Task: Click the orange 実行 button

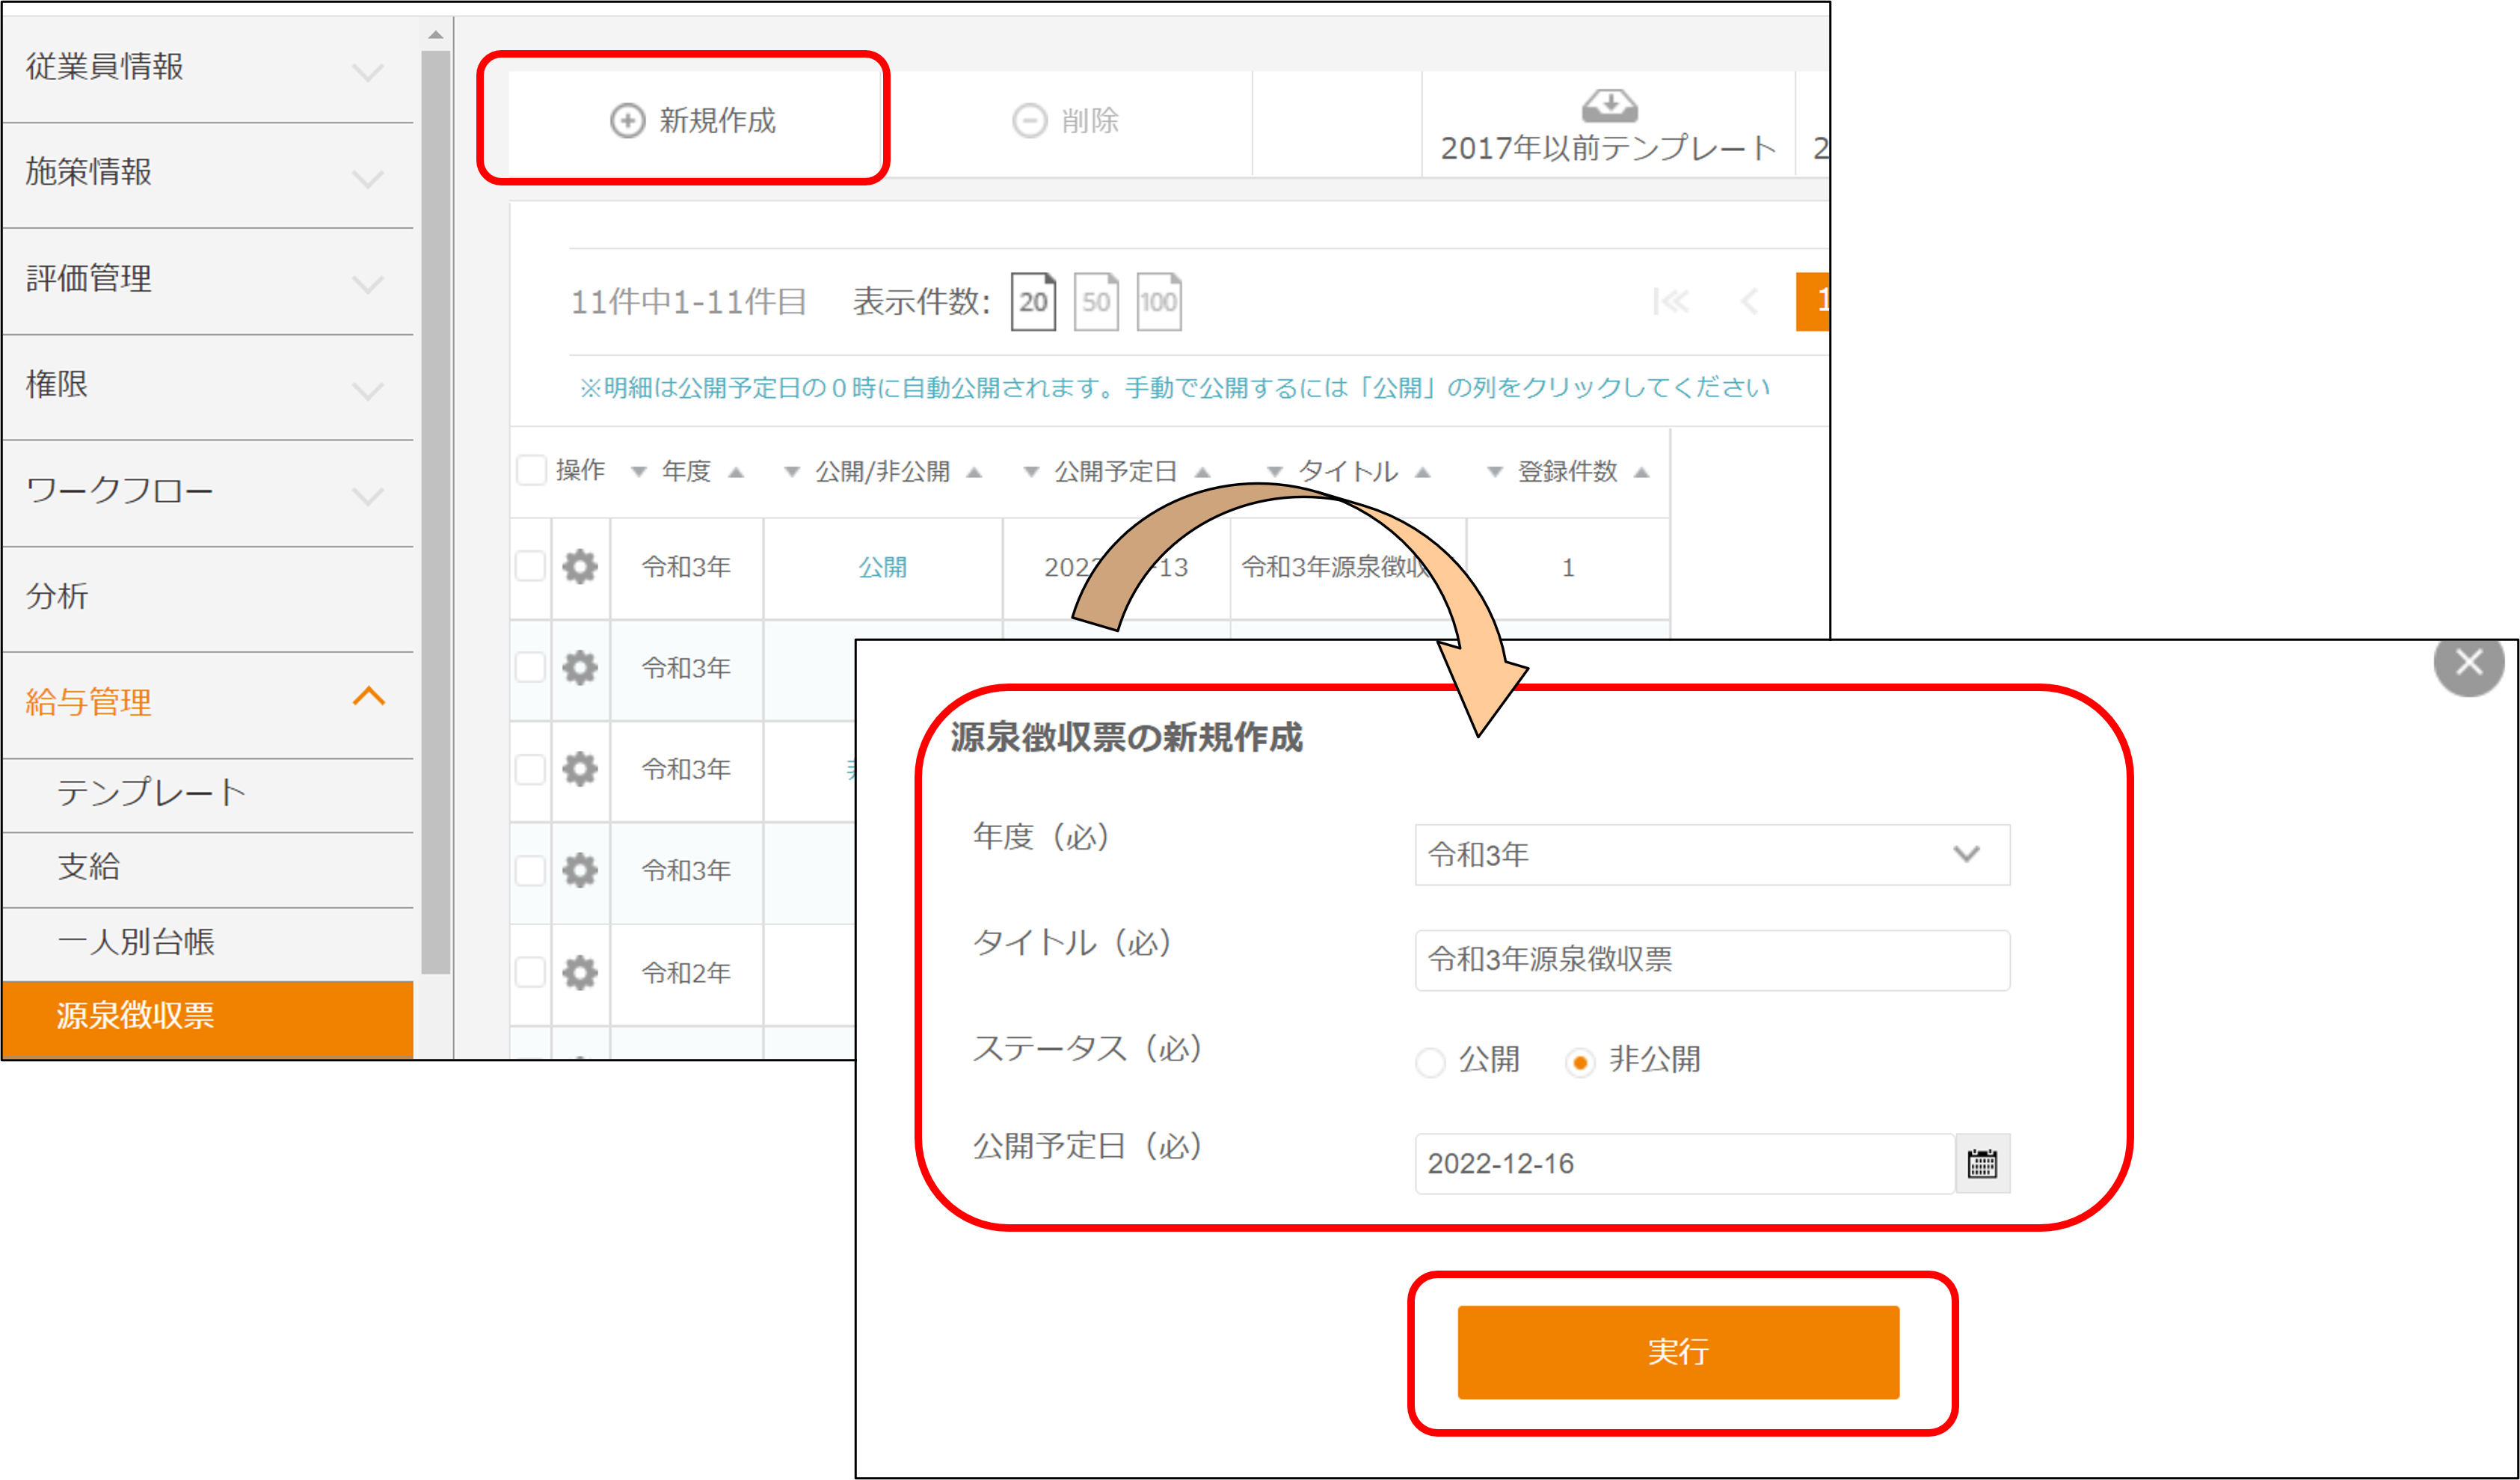Action: 1678,1352
